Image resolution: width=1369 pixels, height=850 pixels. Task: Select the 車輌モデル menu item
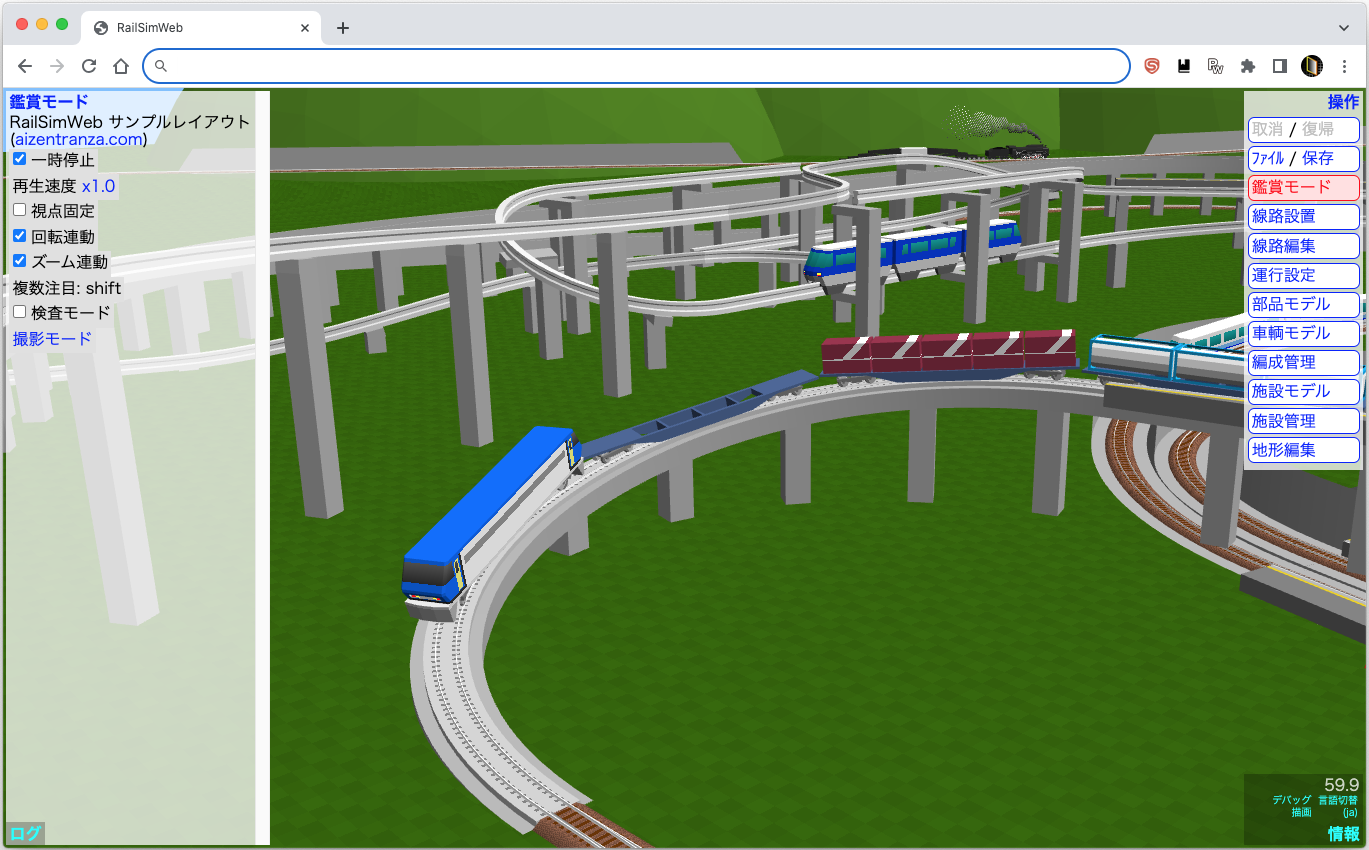[x=1303, y=333]
